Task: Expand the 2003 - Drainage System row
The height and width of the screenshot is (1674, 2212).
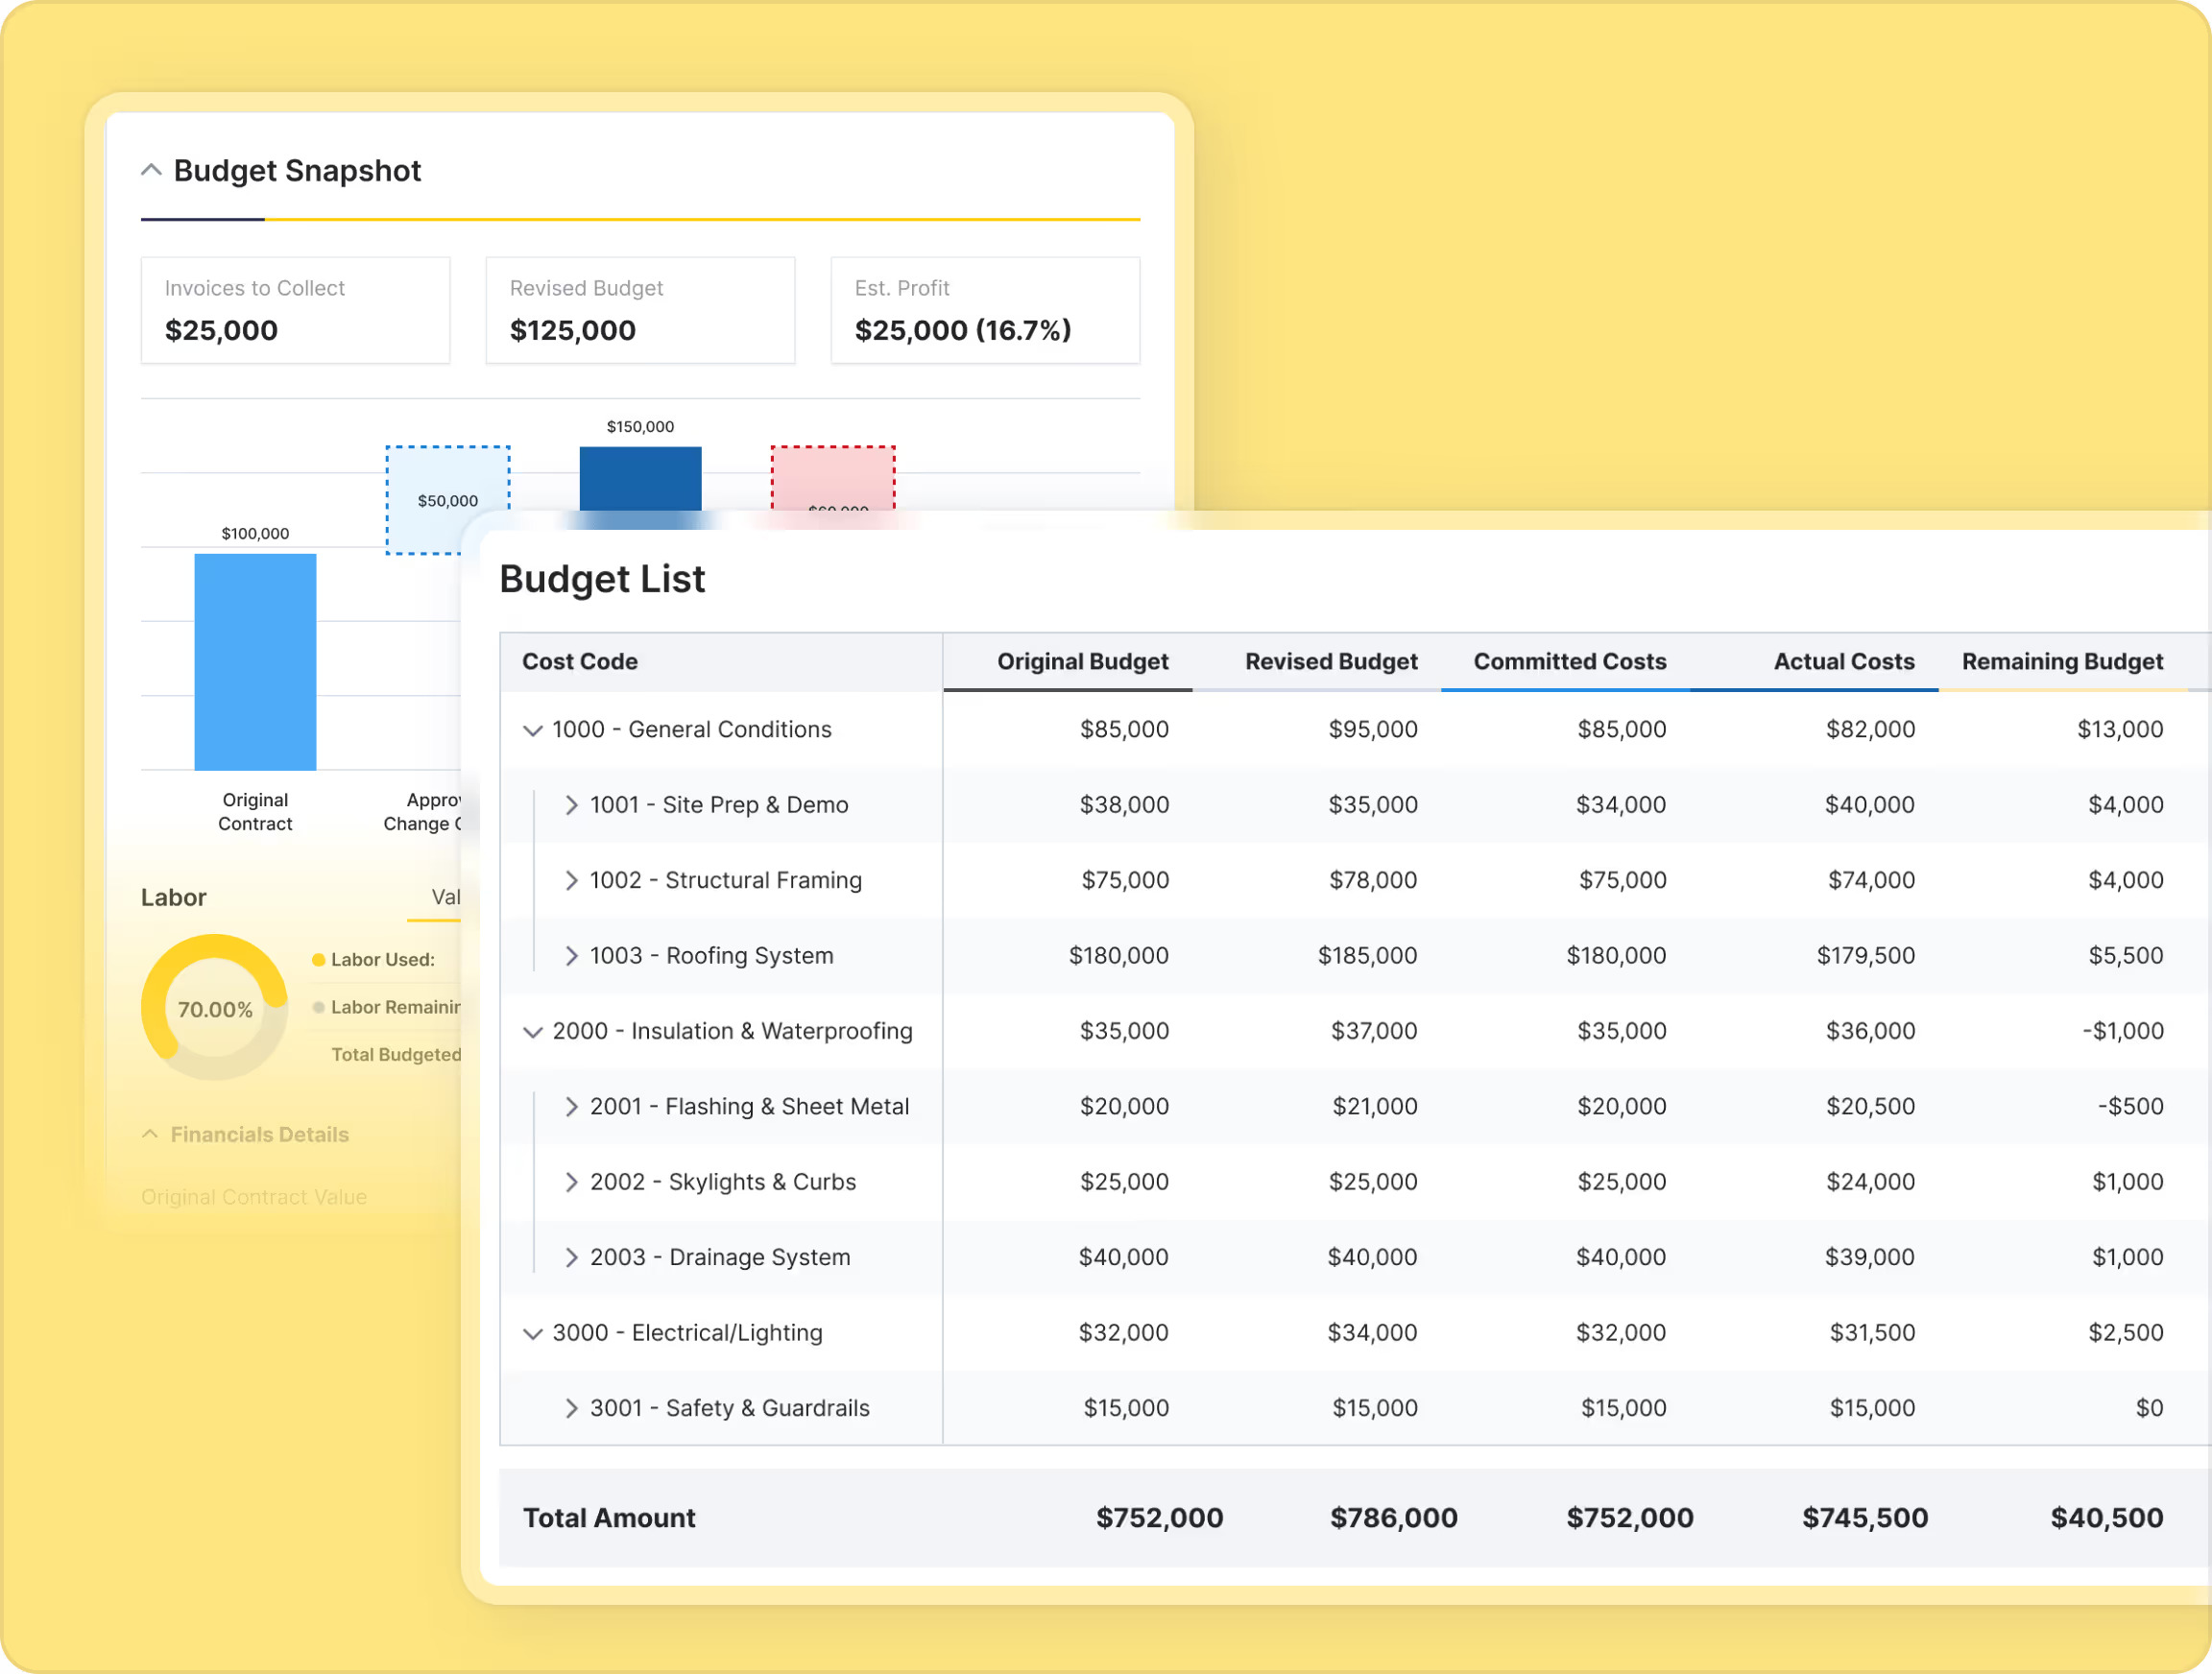Action: (571, 1258)
